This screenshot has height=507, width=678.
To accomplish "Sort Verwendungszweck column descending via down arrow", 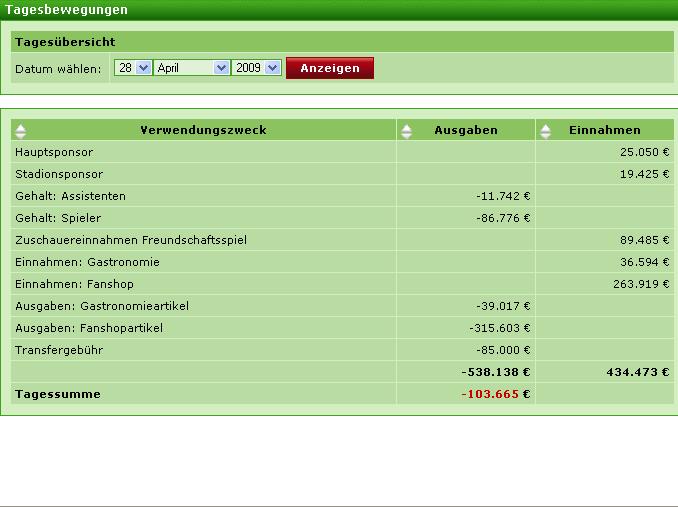I will [x=21, y=134].
